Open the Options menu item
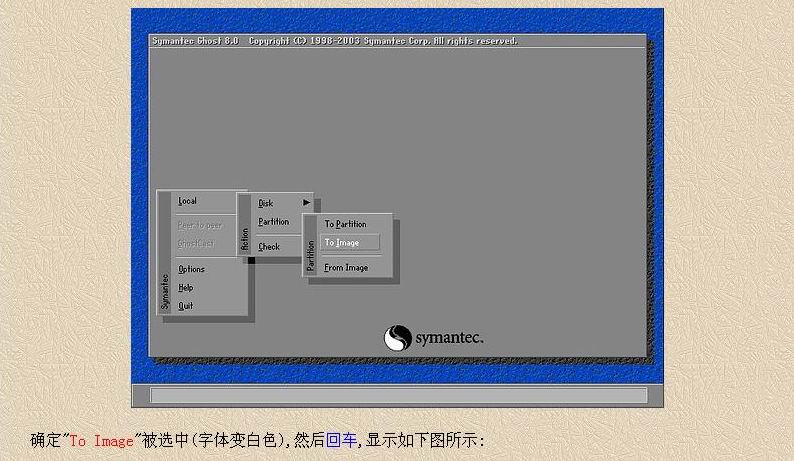 [191, 270]
